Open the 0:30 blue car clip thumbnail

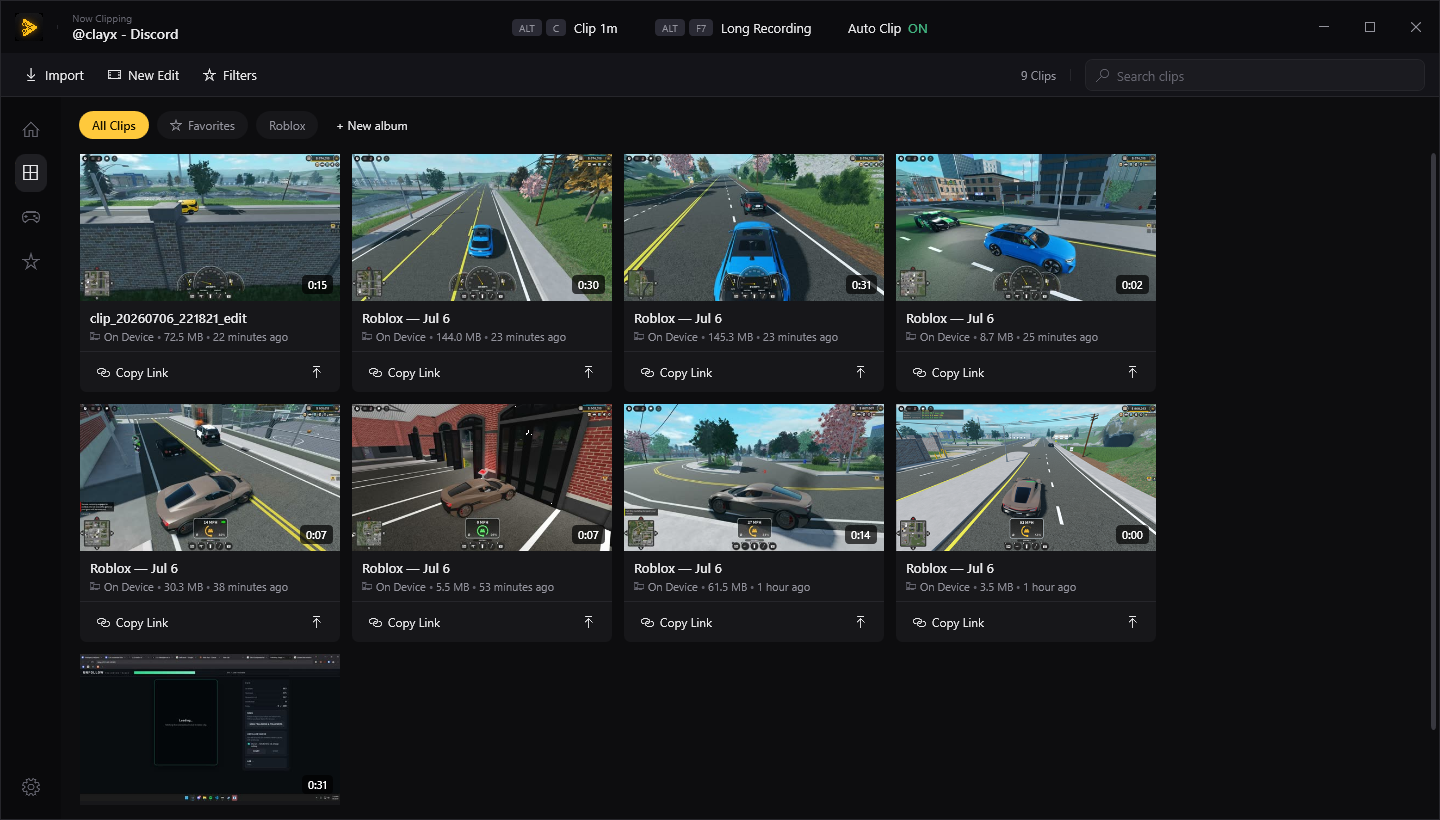482,227
